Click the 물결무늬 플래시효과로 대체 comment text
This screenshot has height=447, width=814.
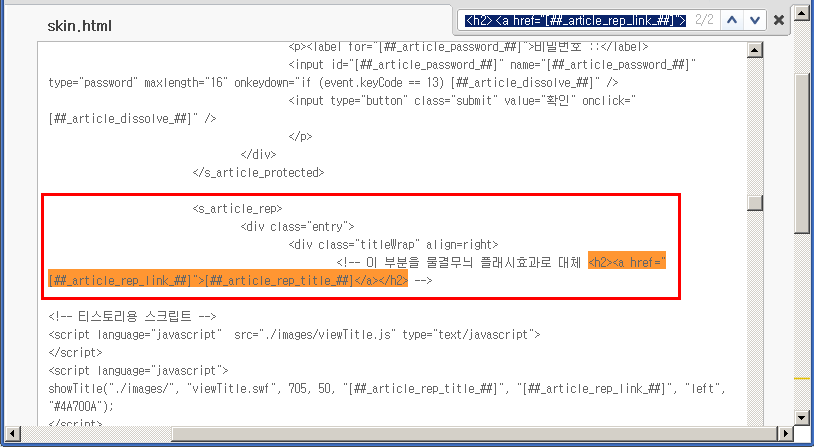(x=503, y=263)
